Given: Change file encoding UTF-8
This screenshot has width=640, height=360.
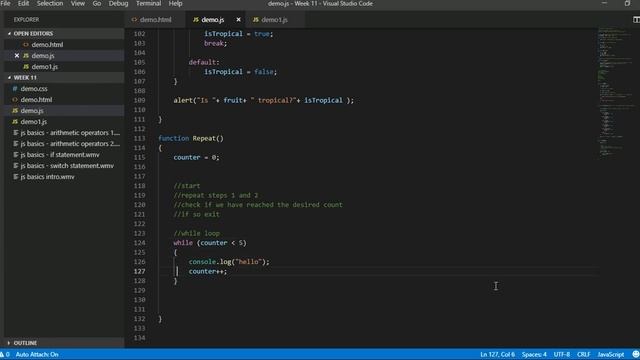Looking at the screenshot, I should [x=562, y=354].
